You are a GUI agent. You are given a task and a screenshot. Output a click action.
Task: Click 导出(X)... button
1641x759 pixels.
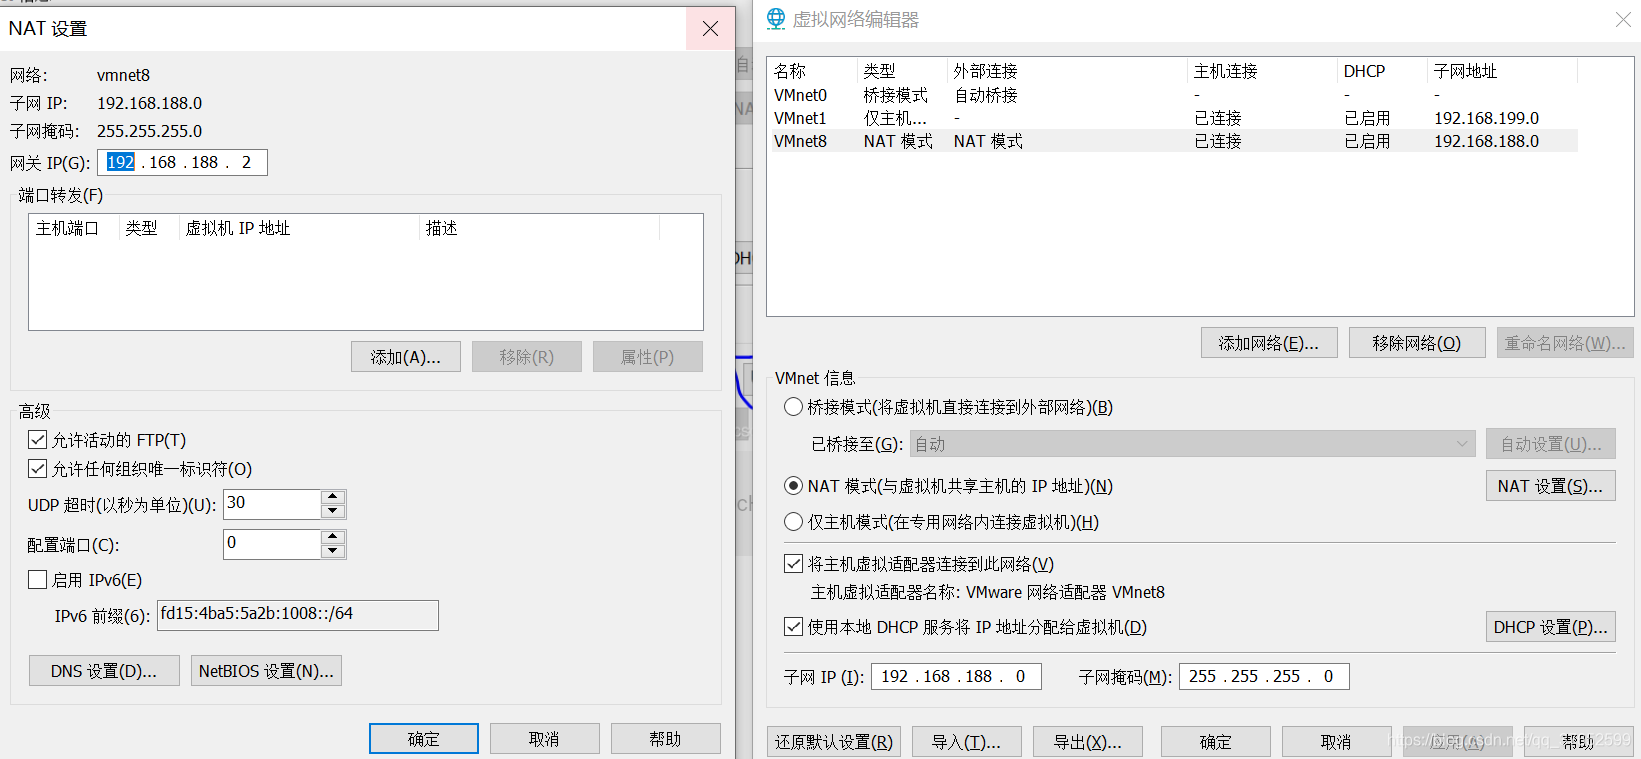click(1087, 742)
